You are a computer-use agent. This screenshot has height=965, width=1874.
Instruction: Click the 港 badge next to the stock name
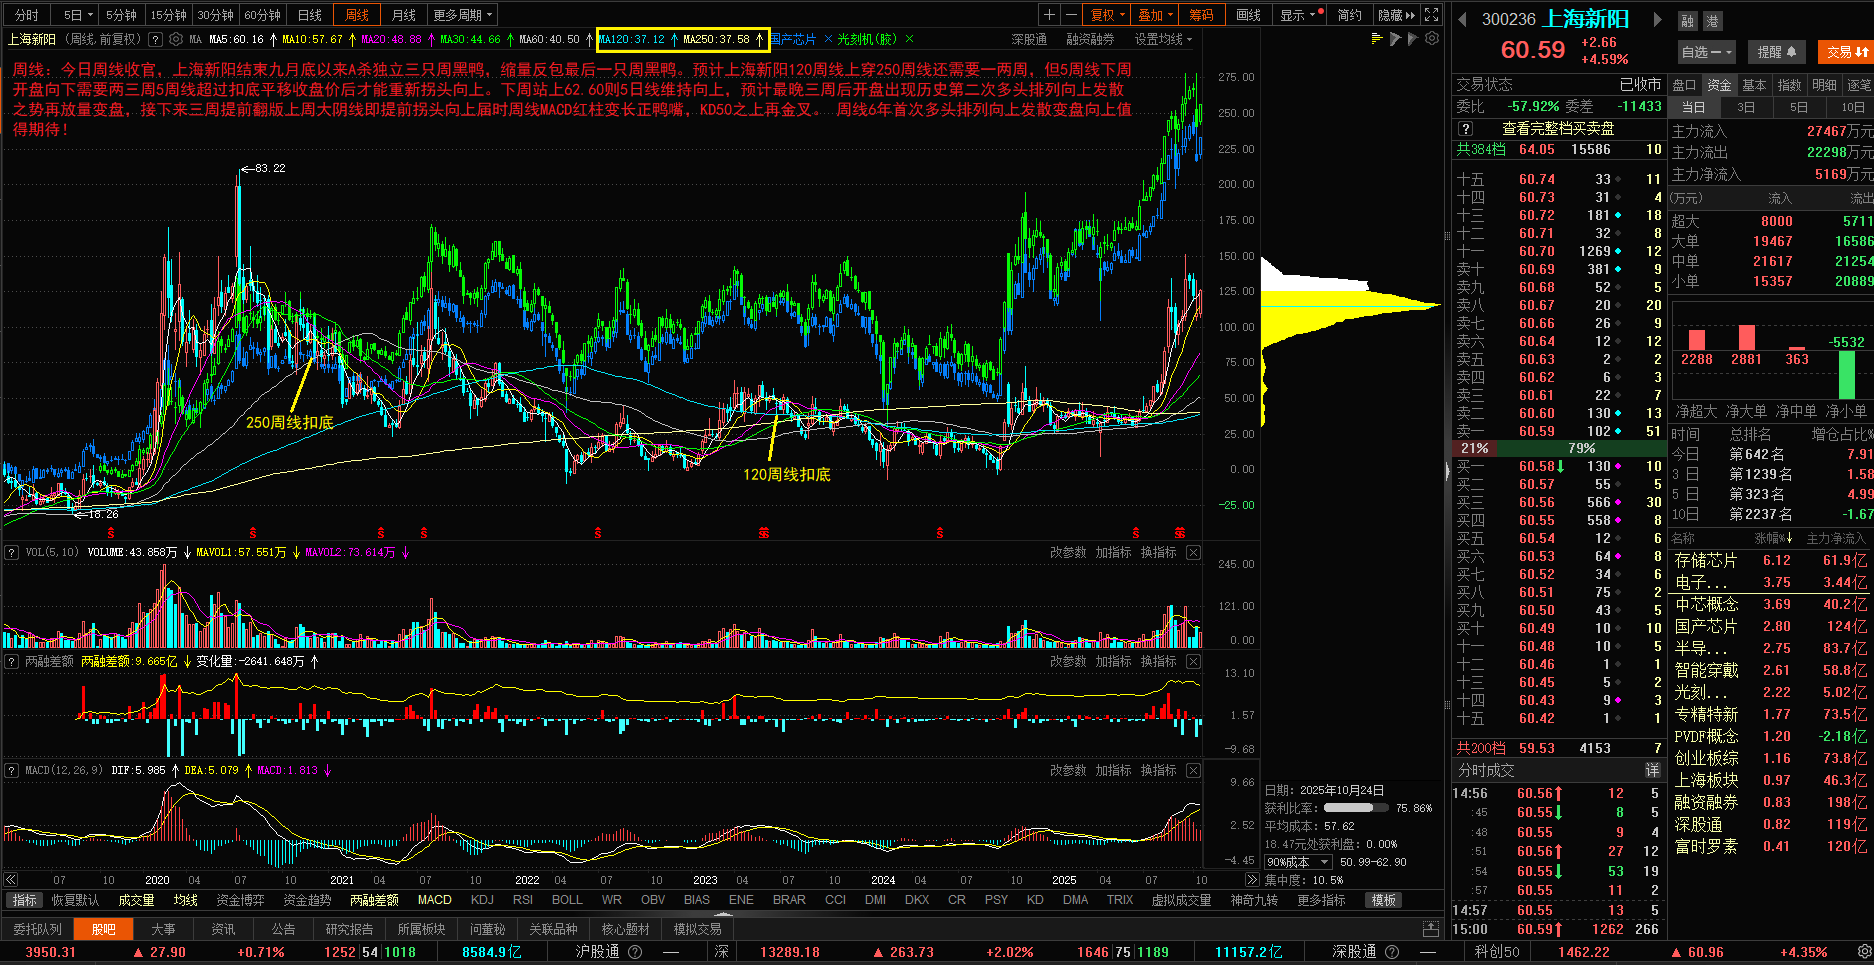pyautogui.click(x=1712, y=21)
